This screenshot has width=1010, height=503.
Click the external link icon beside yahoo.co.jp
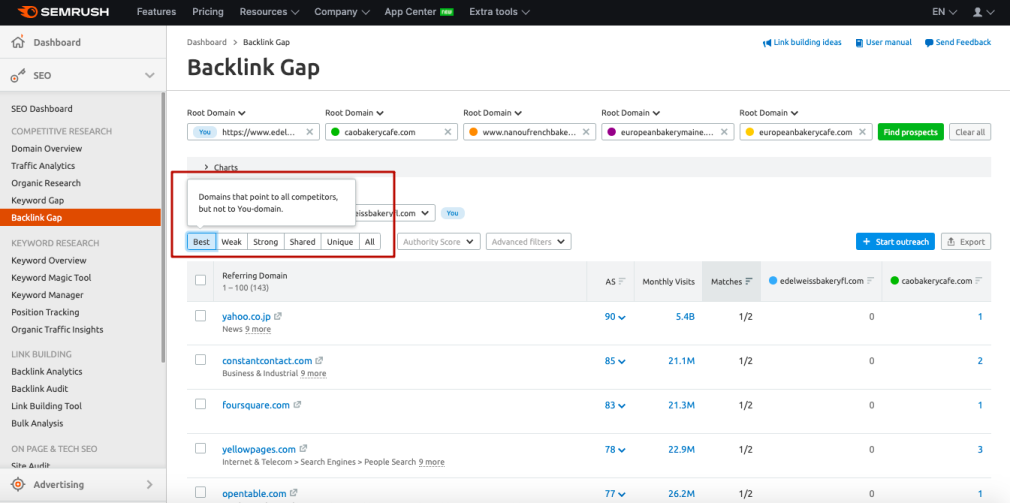tap(278, 316)
